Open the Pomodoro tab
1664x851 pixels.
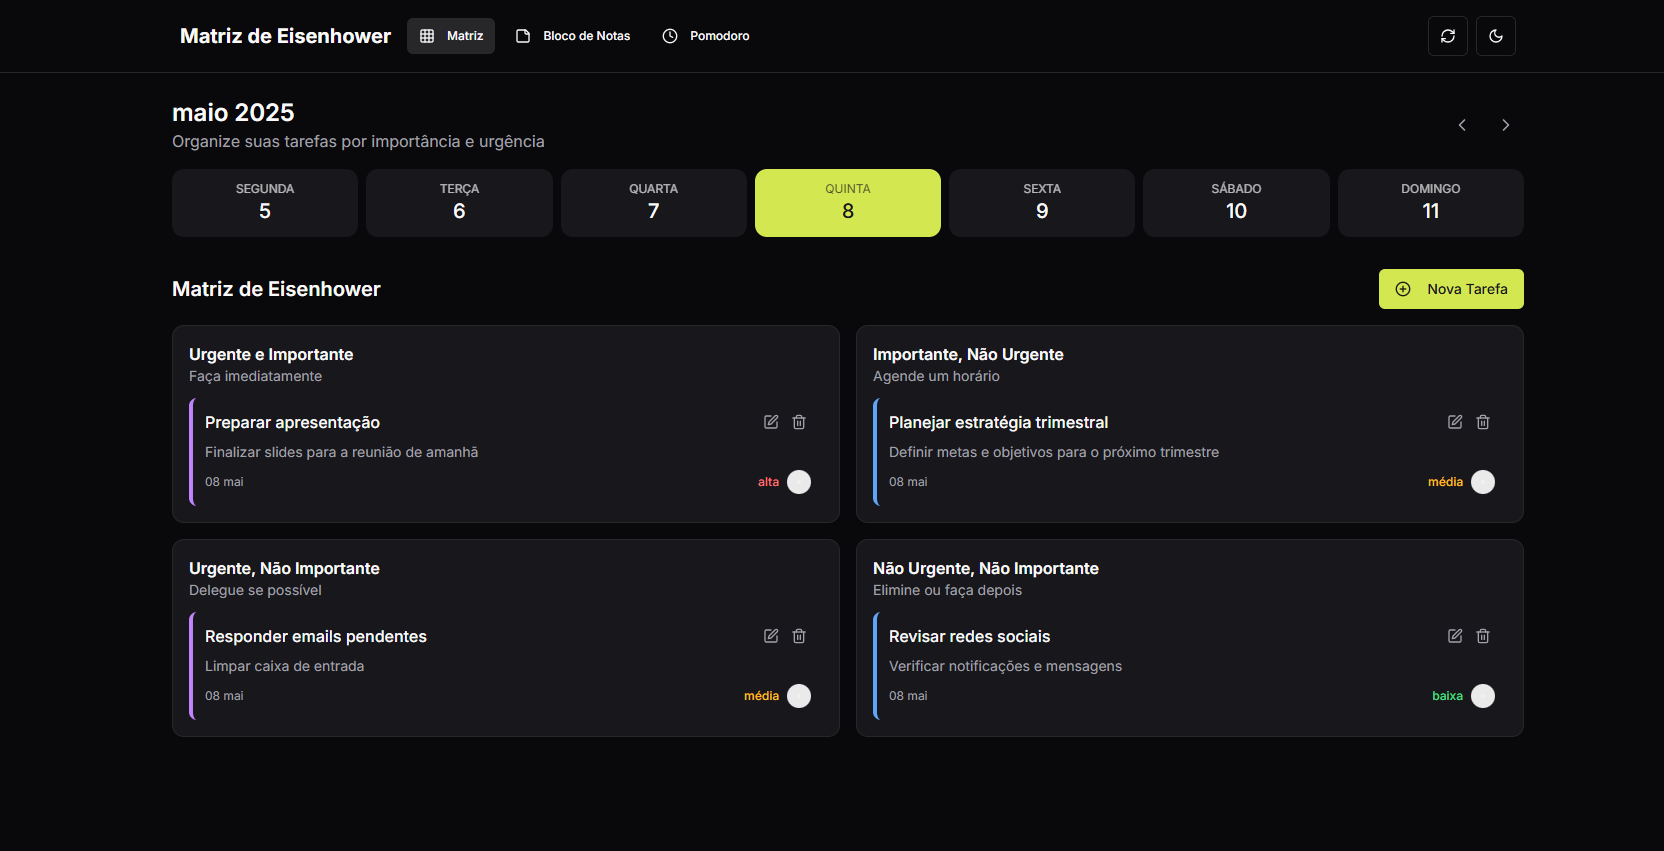click(x=706, y=36)
